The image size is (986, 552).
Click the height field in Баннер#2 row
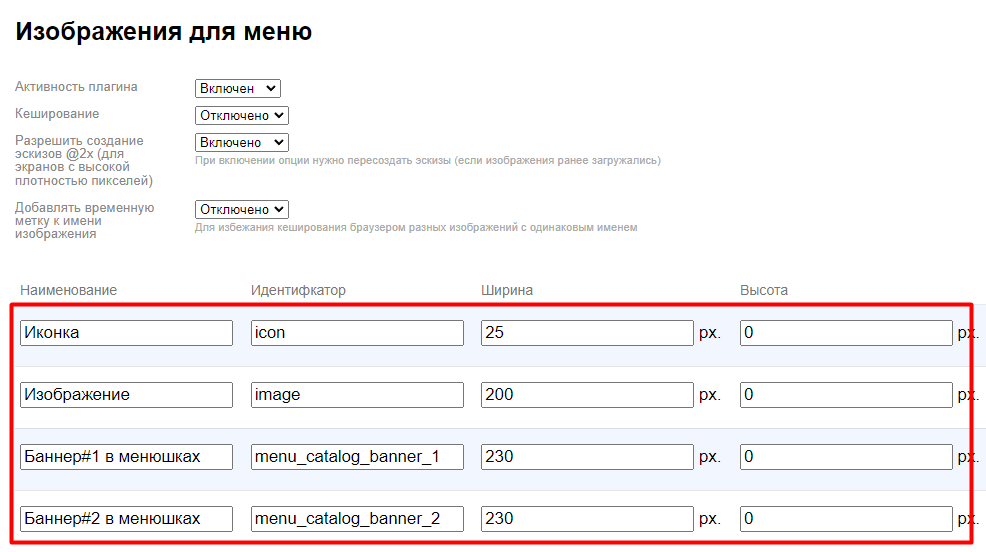tap(846, 519)
